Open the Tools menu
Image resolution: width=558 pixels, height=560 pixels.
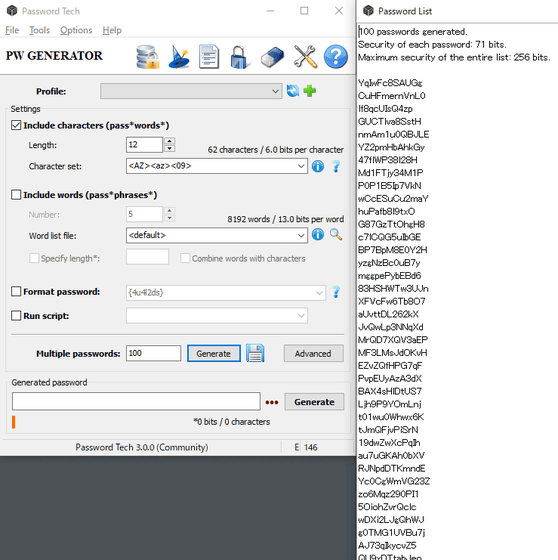coord(39,30)
